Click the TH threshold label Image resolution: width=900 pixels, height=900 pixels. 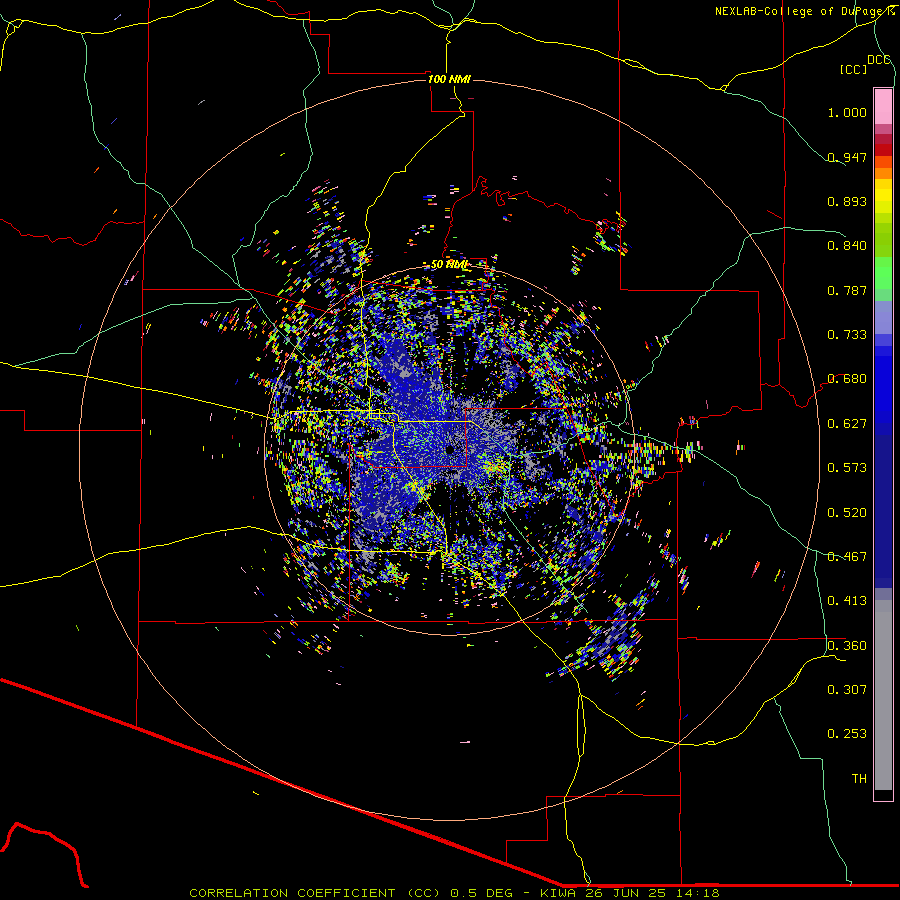coord(859,779)
